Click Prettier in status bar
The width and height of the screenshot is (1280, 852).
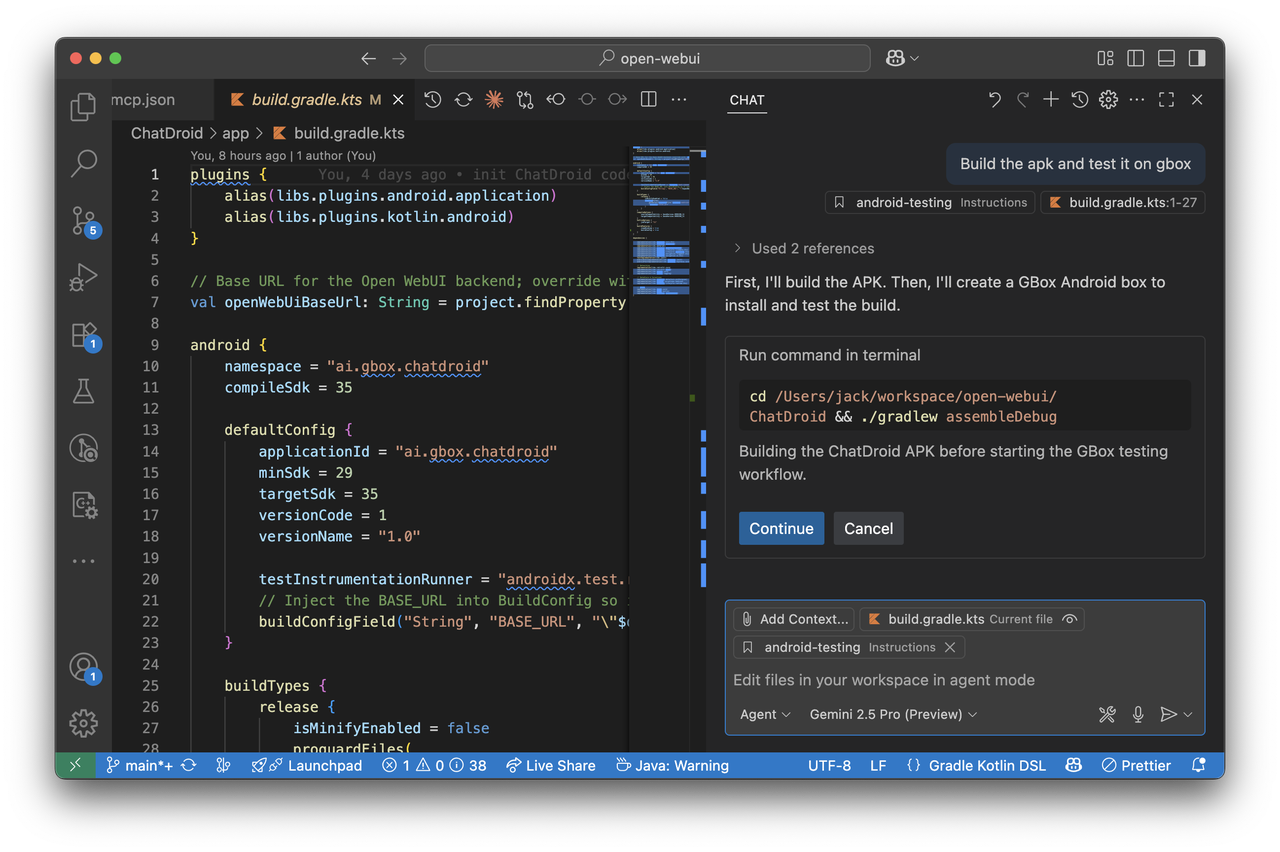click(1136, 765)
